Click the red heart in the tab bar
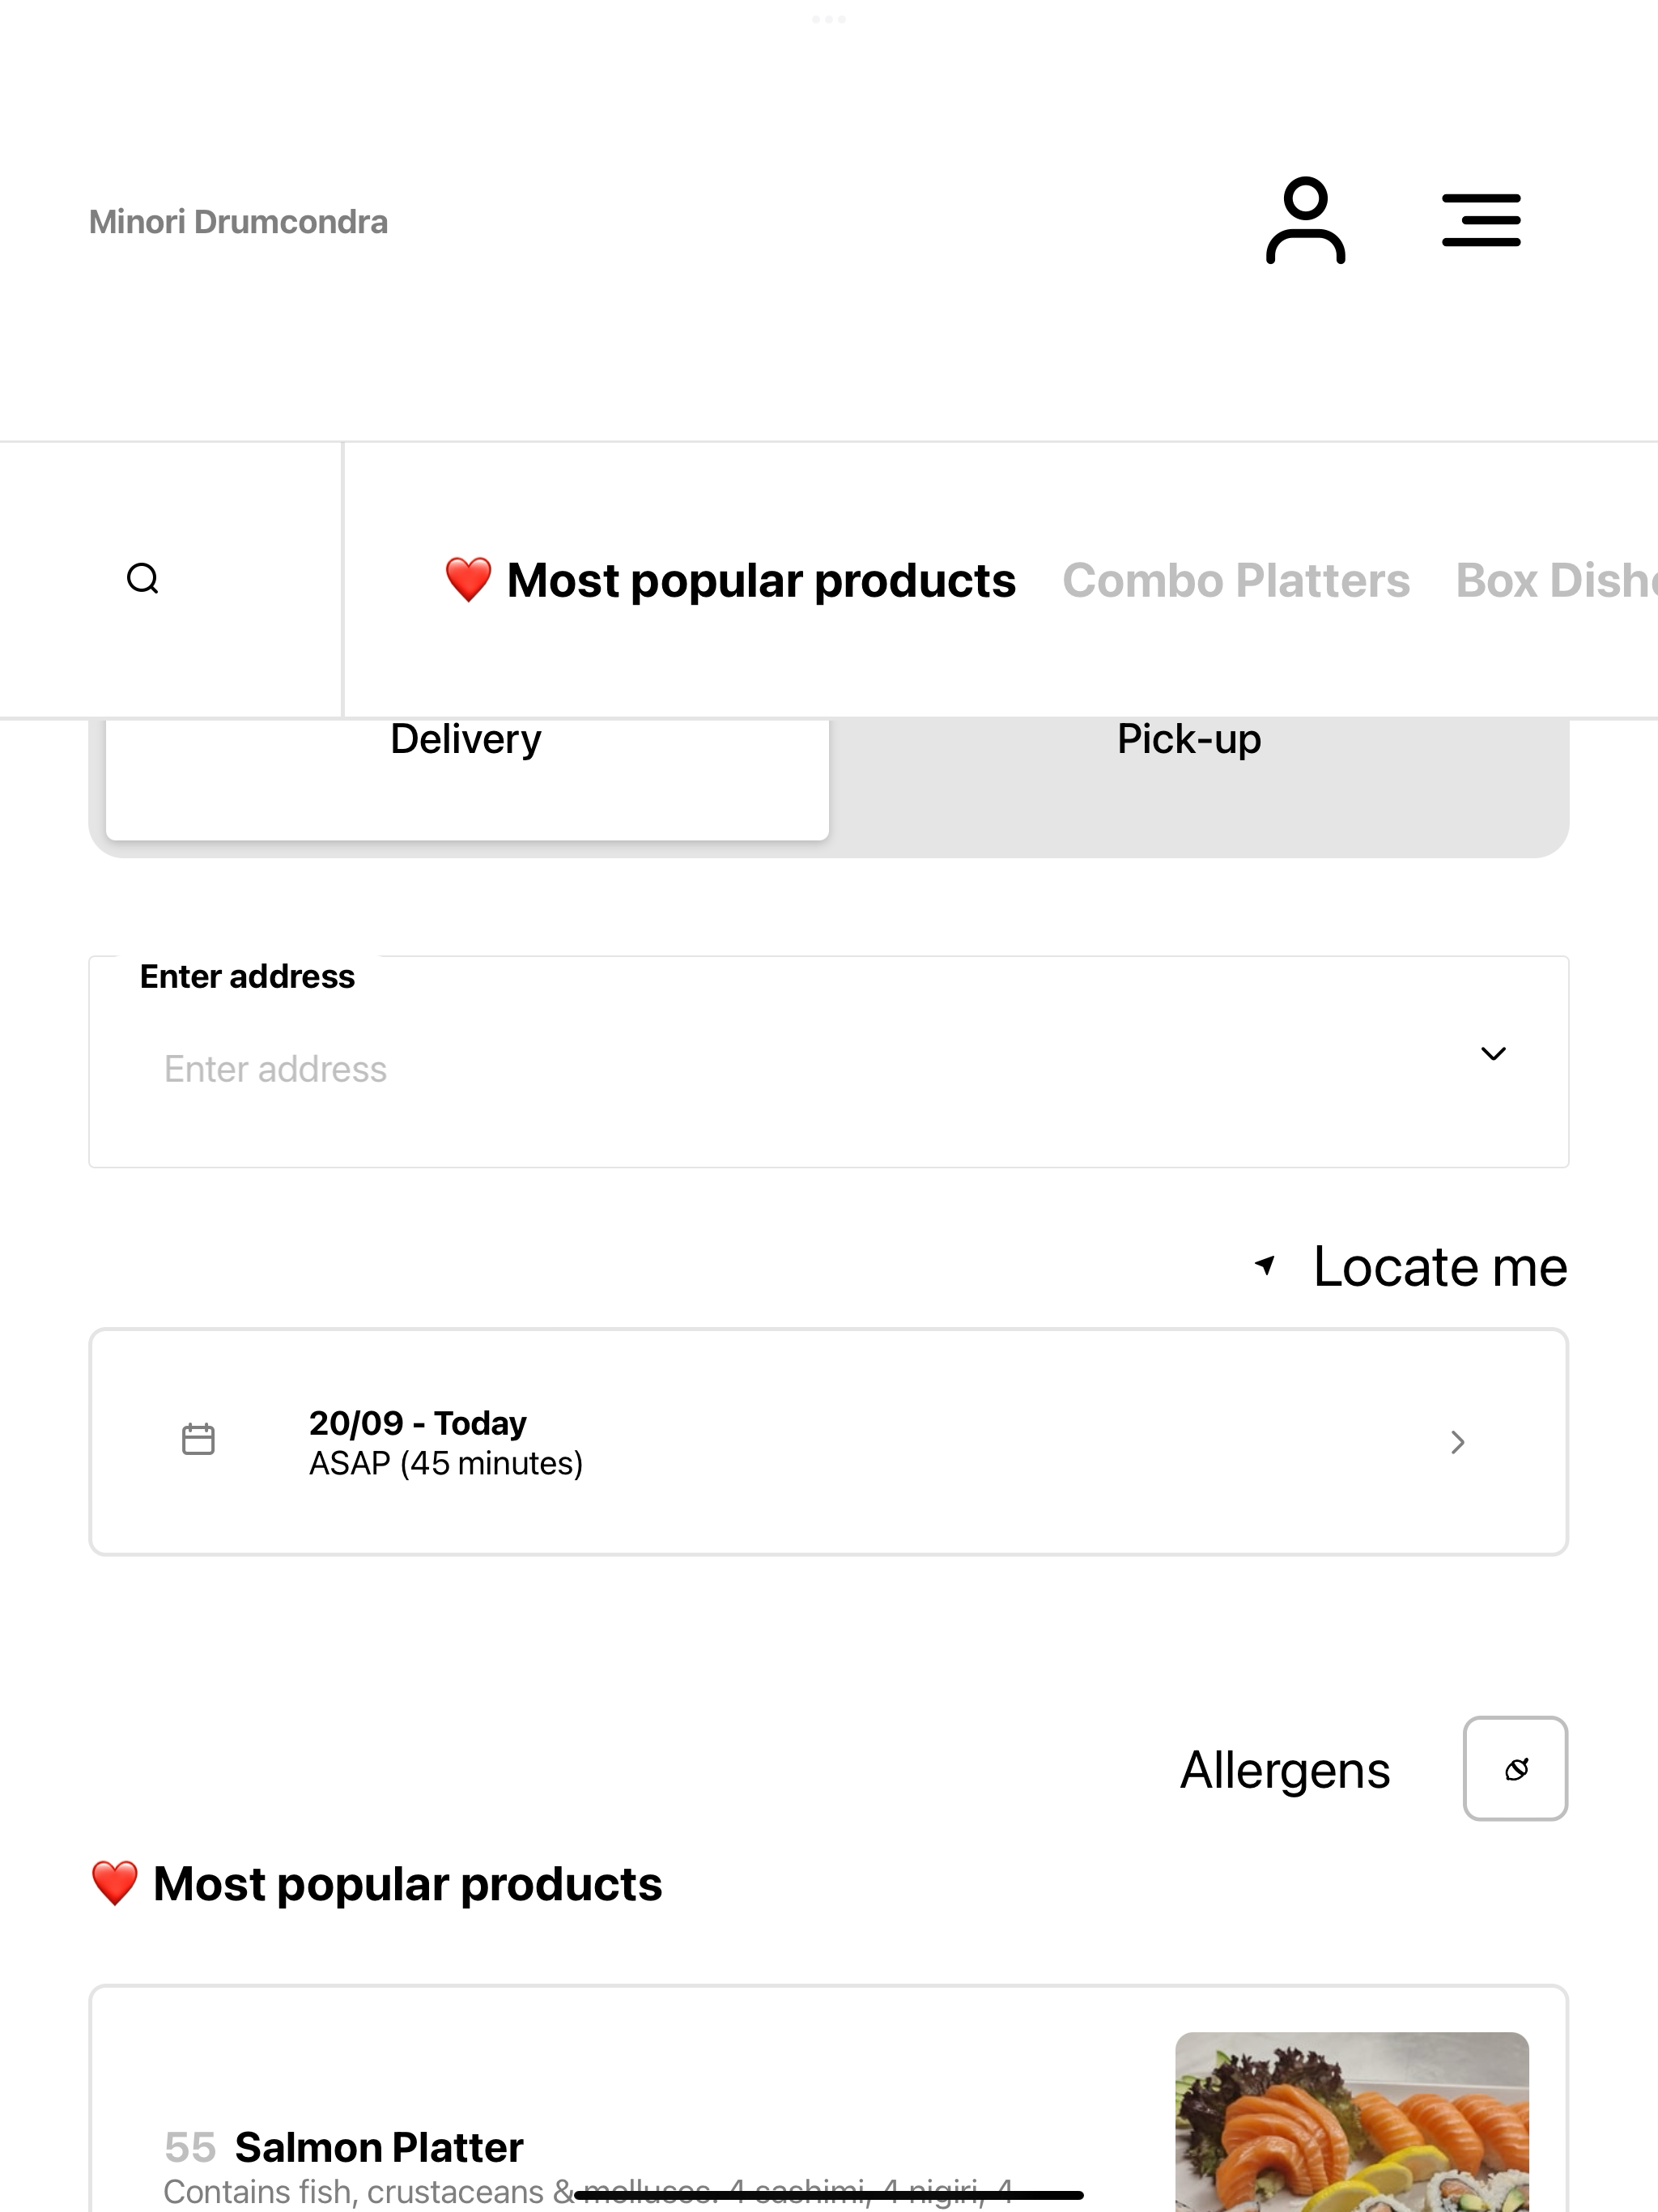 pyautogui.click(x=468, y=580)
